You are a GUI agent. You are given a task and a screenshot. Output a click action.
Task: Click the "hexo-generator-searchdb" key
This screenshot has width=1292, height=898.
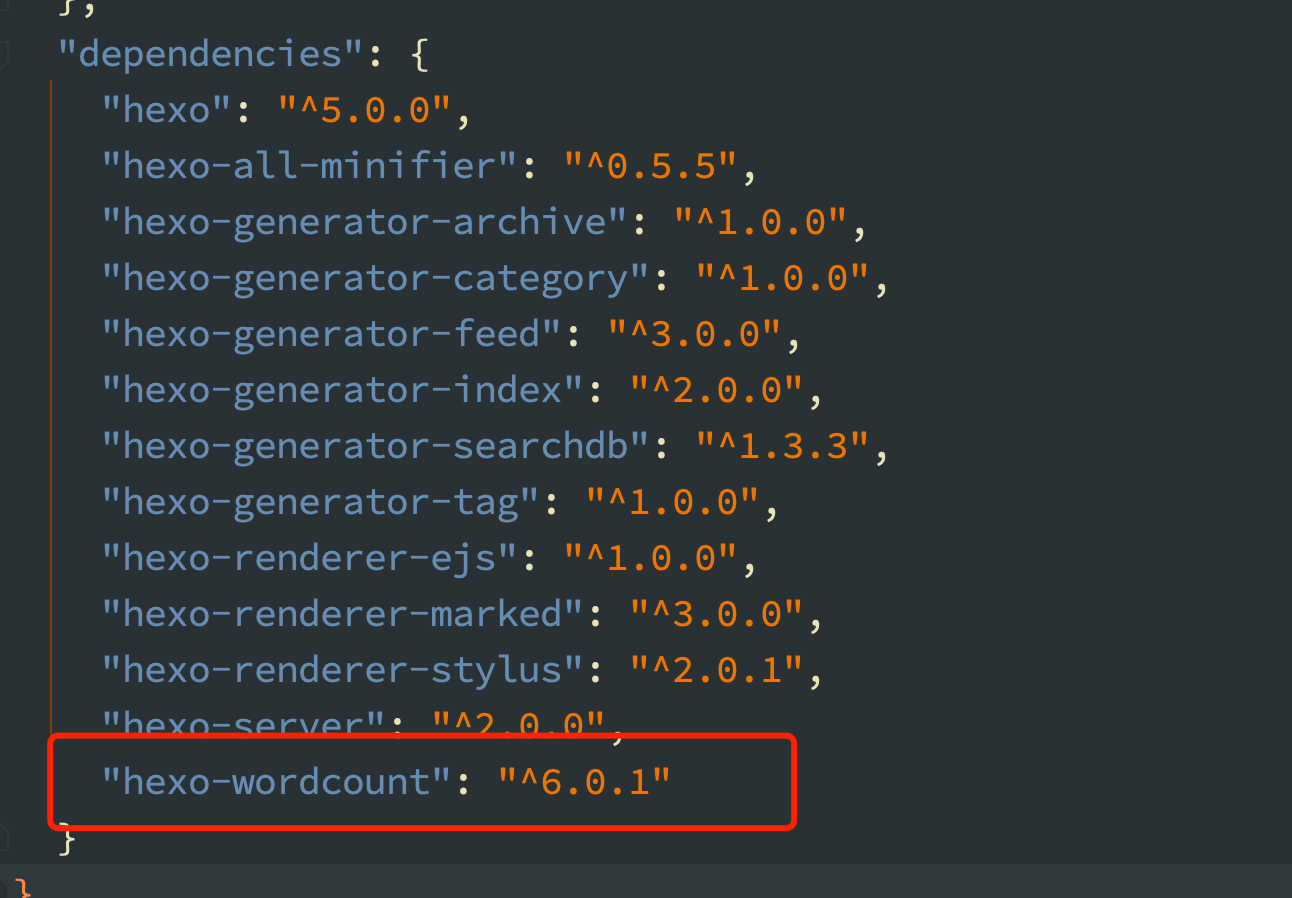[x=377, y=445]
